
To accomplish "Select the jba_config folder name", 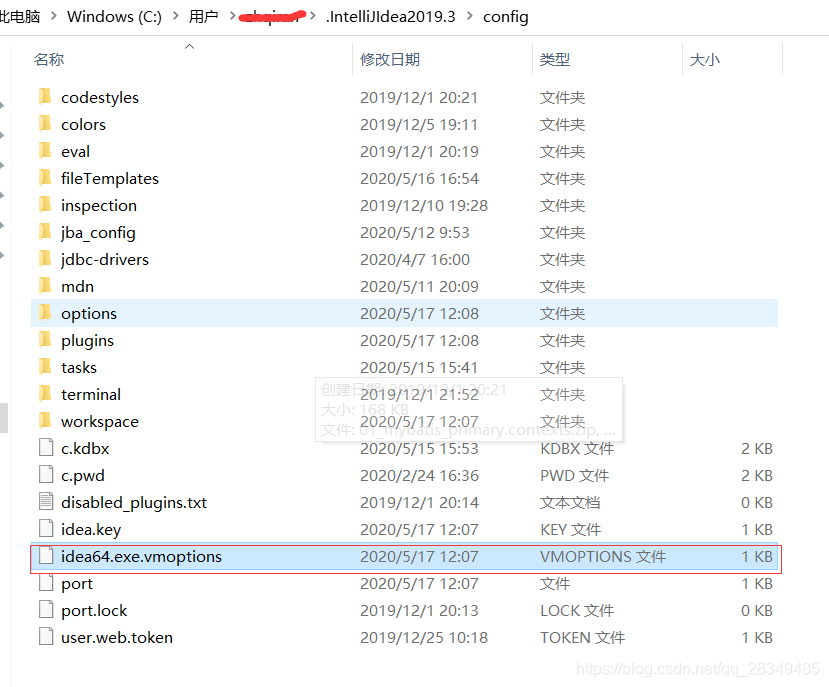I will coord(98,233).
